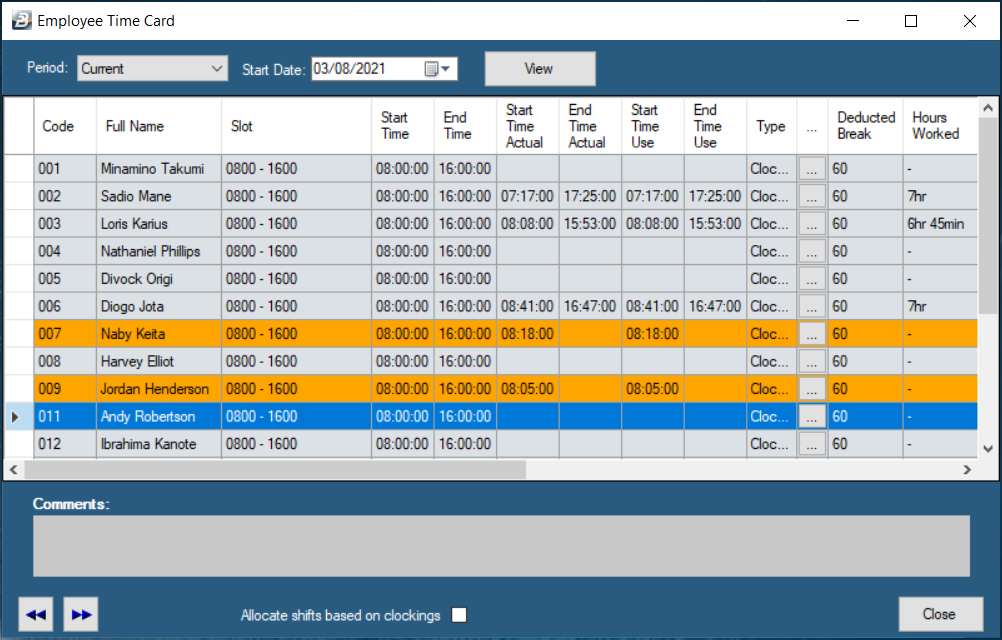The width and height of the screenshot is (1002, 640).
Task: Click the vertical scrollbar thumb
Action: 988,215
